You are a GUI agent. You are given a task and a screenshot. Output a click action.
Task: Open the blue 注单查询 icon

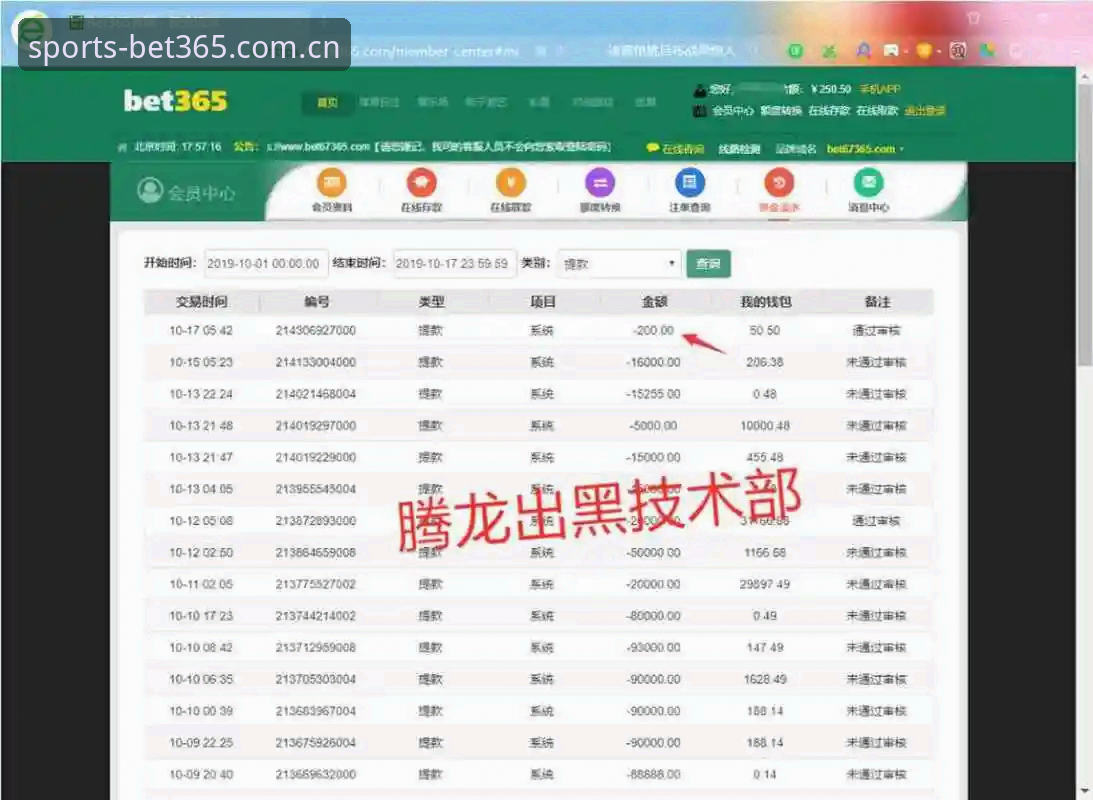tap(689, 183)
